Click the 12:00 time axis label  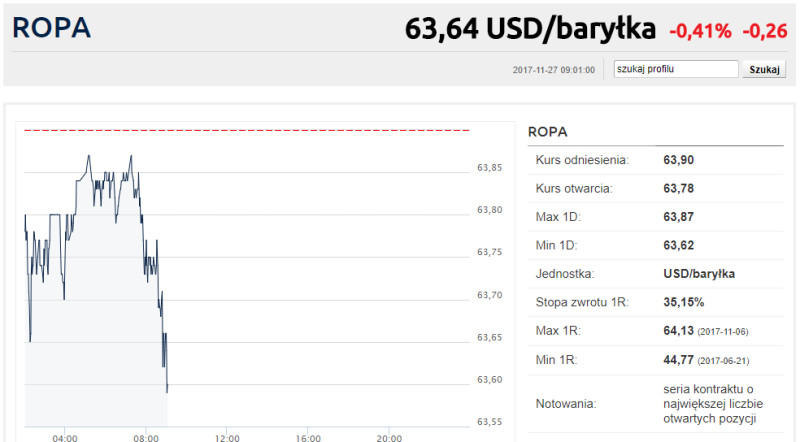click(227, 438)
